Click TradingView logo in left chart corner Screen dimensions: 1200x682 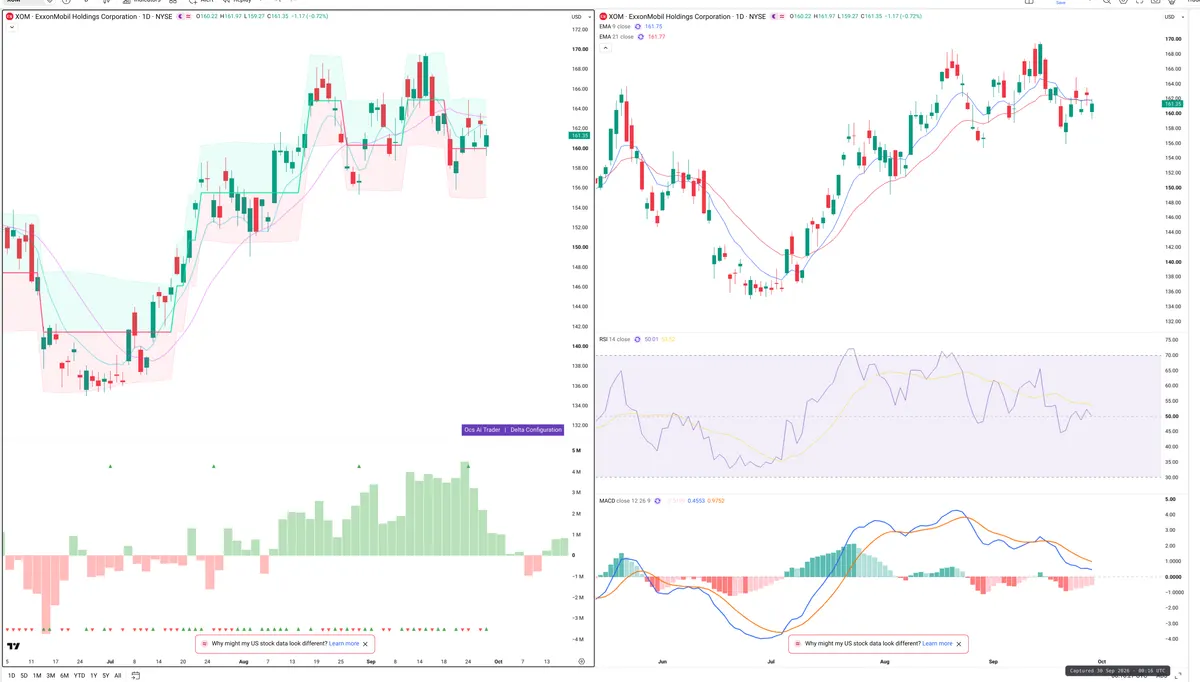click(13, 646)
